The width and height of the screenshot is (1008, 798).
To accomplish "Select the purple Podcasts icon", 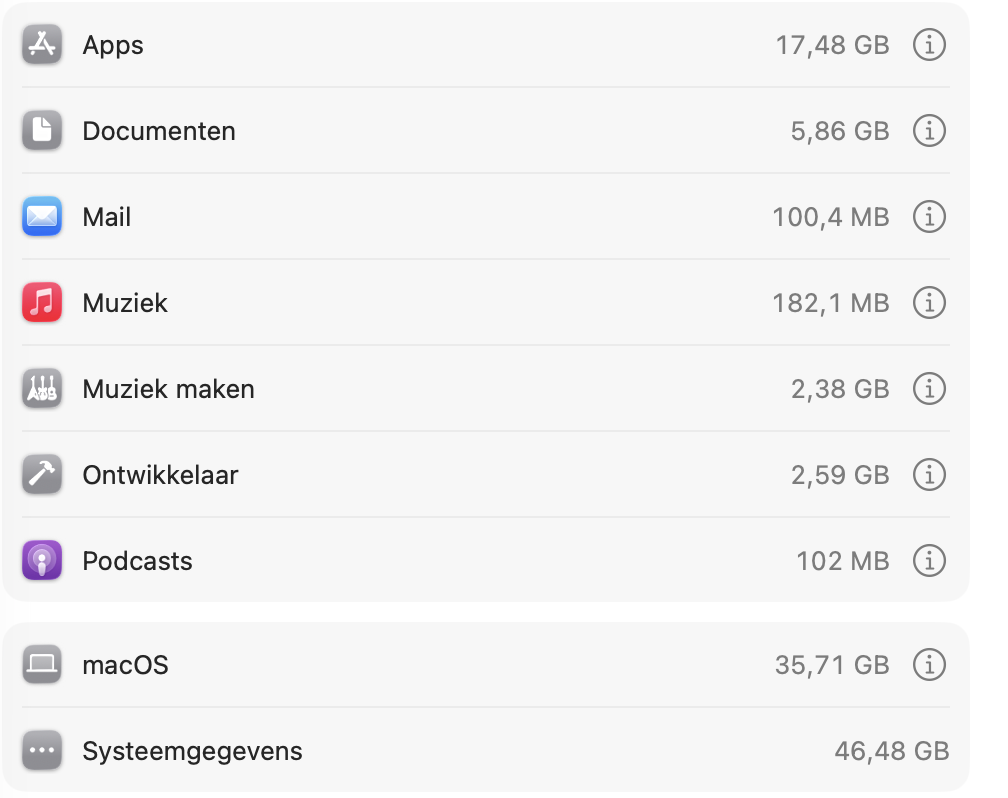I will pos(41,561).
